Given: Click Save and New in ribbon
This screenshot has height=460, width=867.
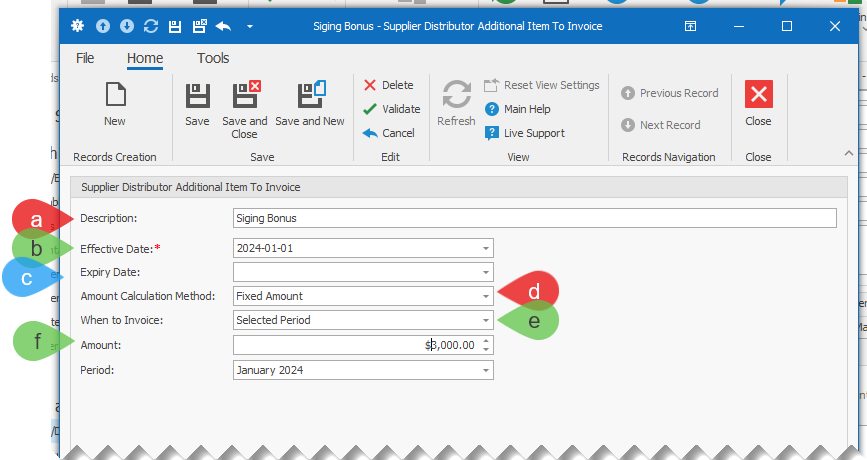Looking at the screenshot, I should coord(310,104).
